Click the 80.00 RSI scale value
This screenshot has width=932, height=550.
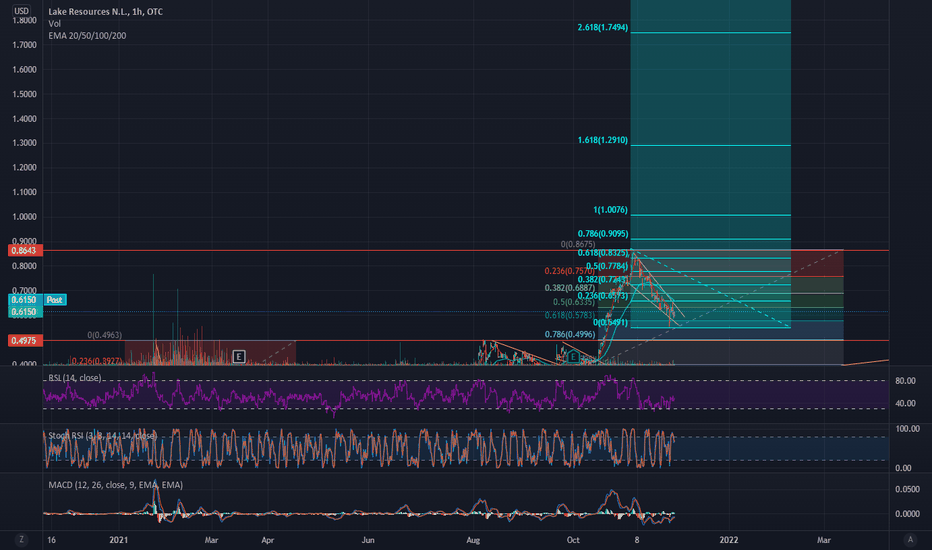point(905,381)
